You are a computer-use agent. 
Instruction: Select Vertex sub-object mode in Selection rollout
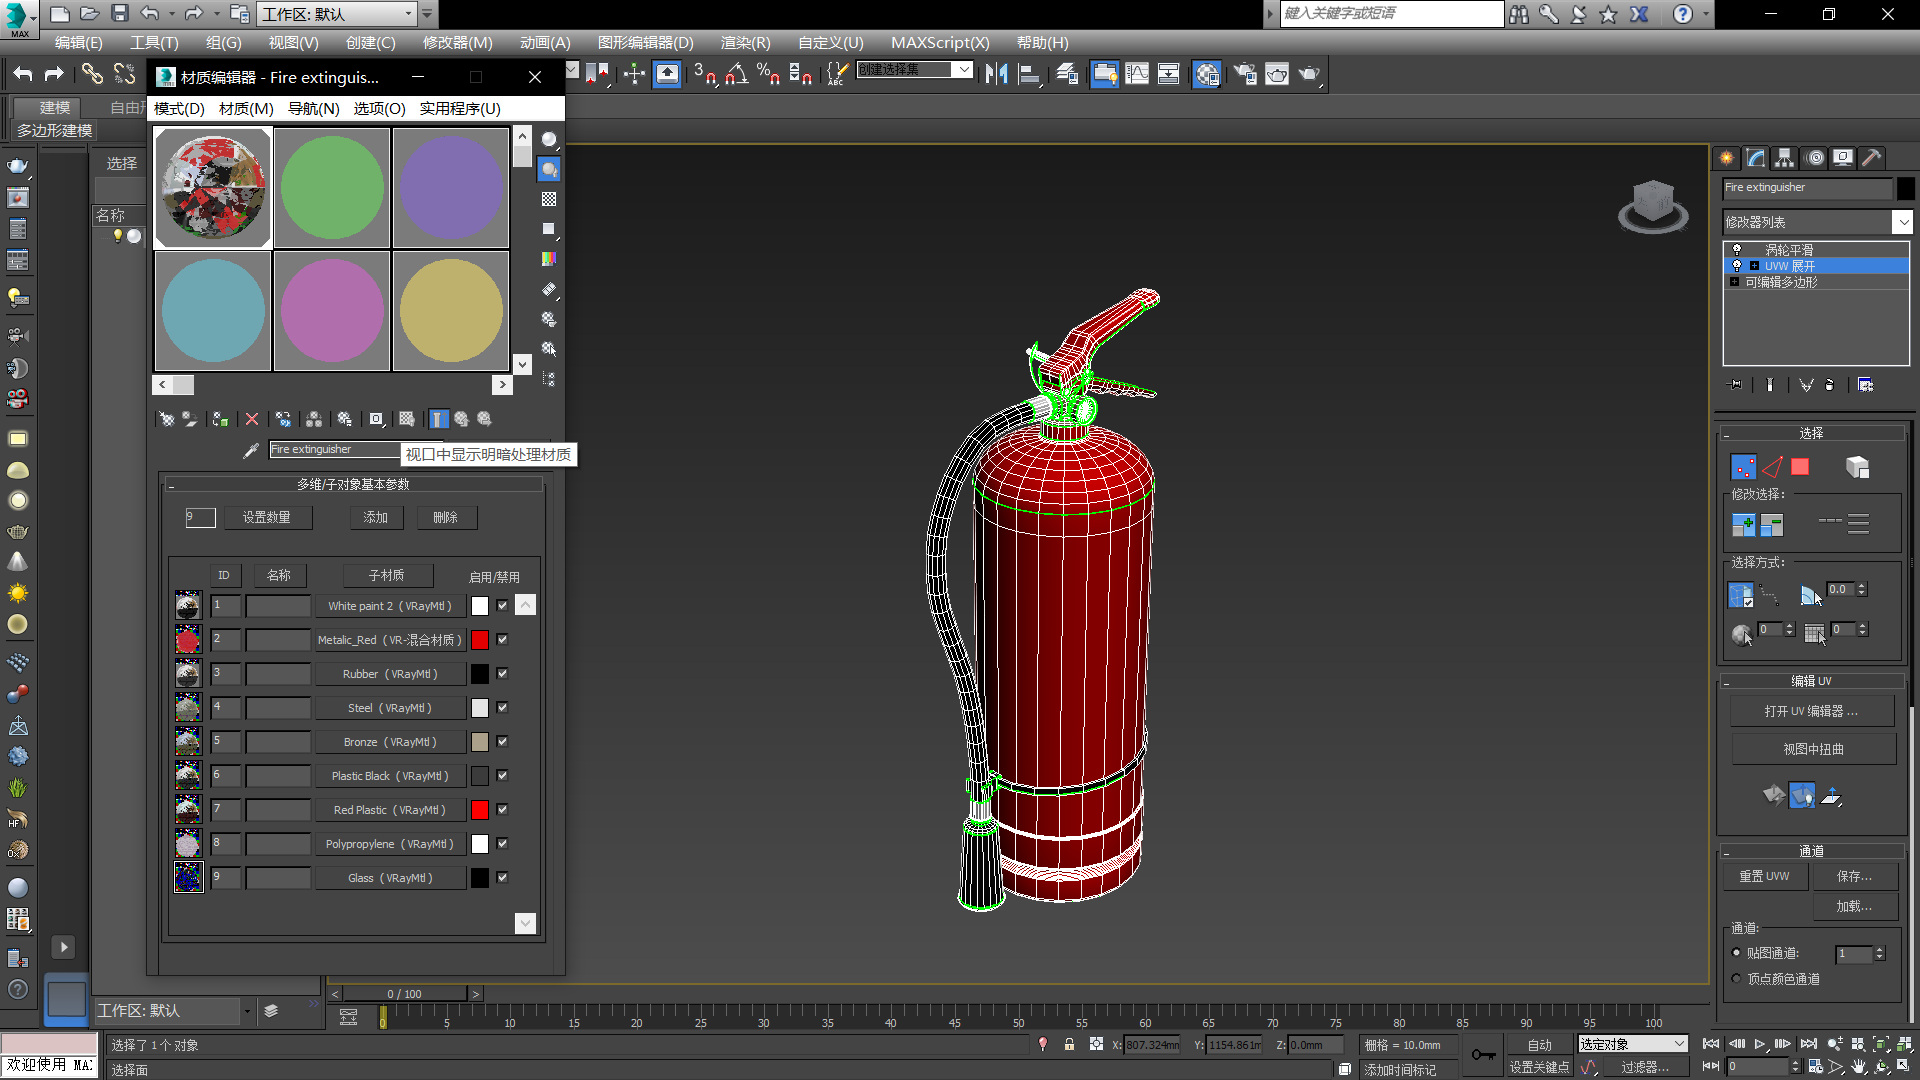1743,467
